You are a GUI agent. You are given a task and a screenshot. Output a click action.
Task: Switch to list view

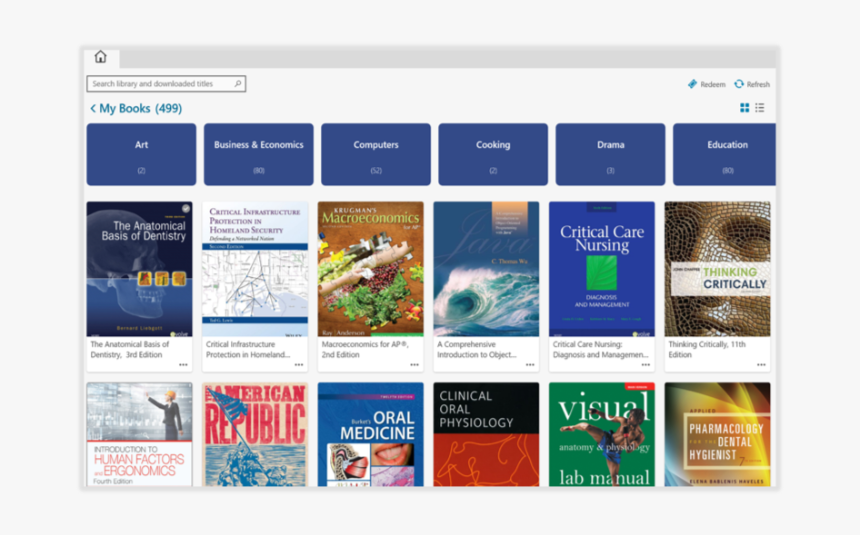pos(760,108)
